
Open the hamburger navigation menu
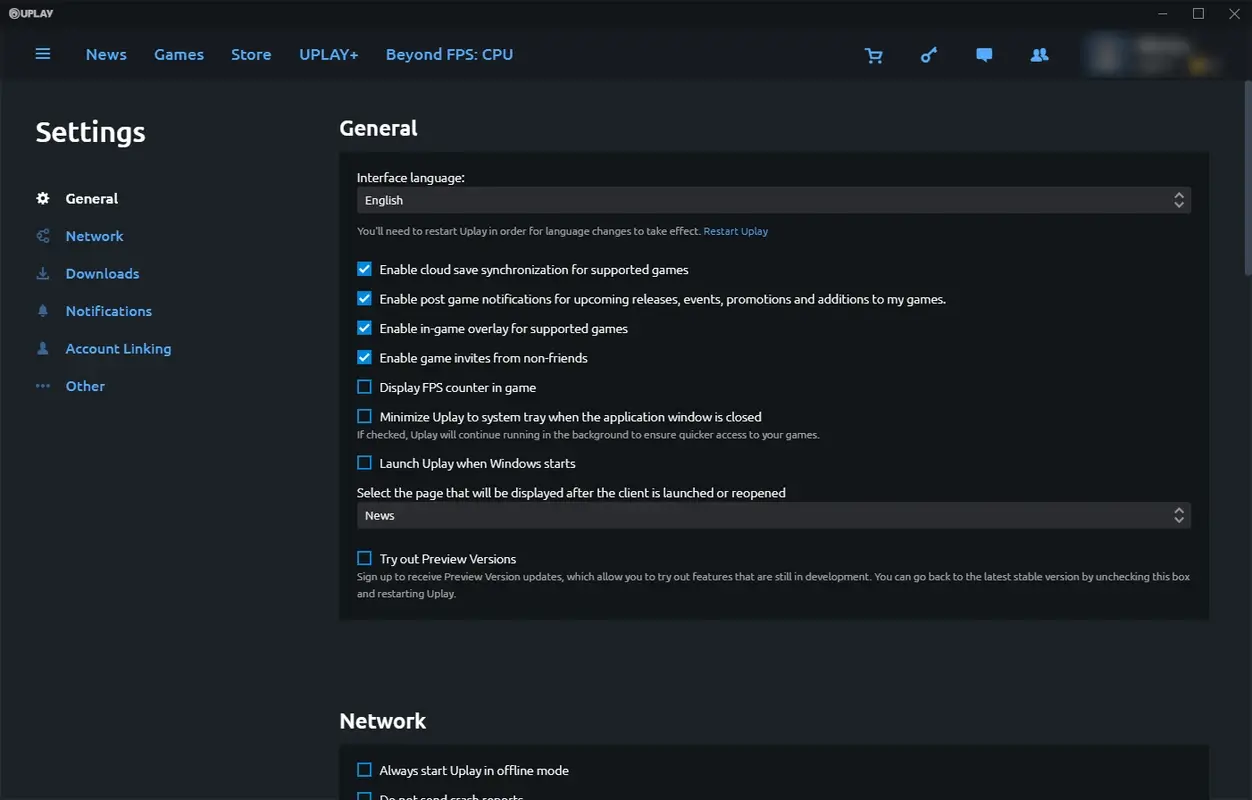tap(42, 54)
